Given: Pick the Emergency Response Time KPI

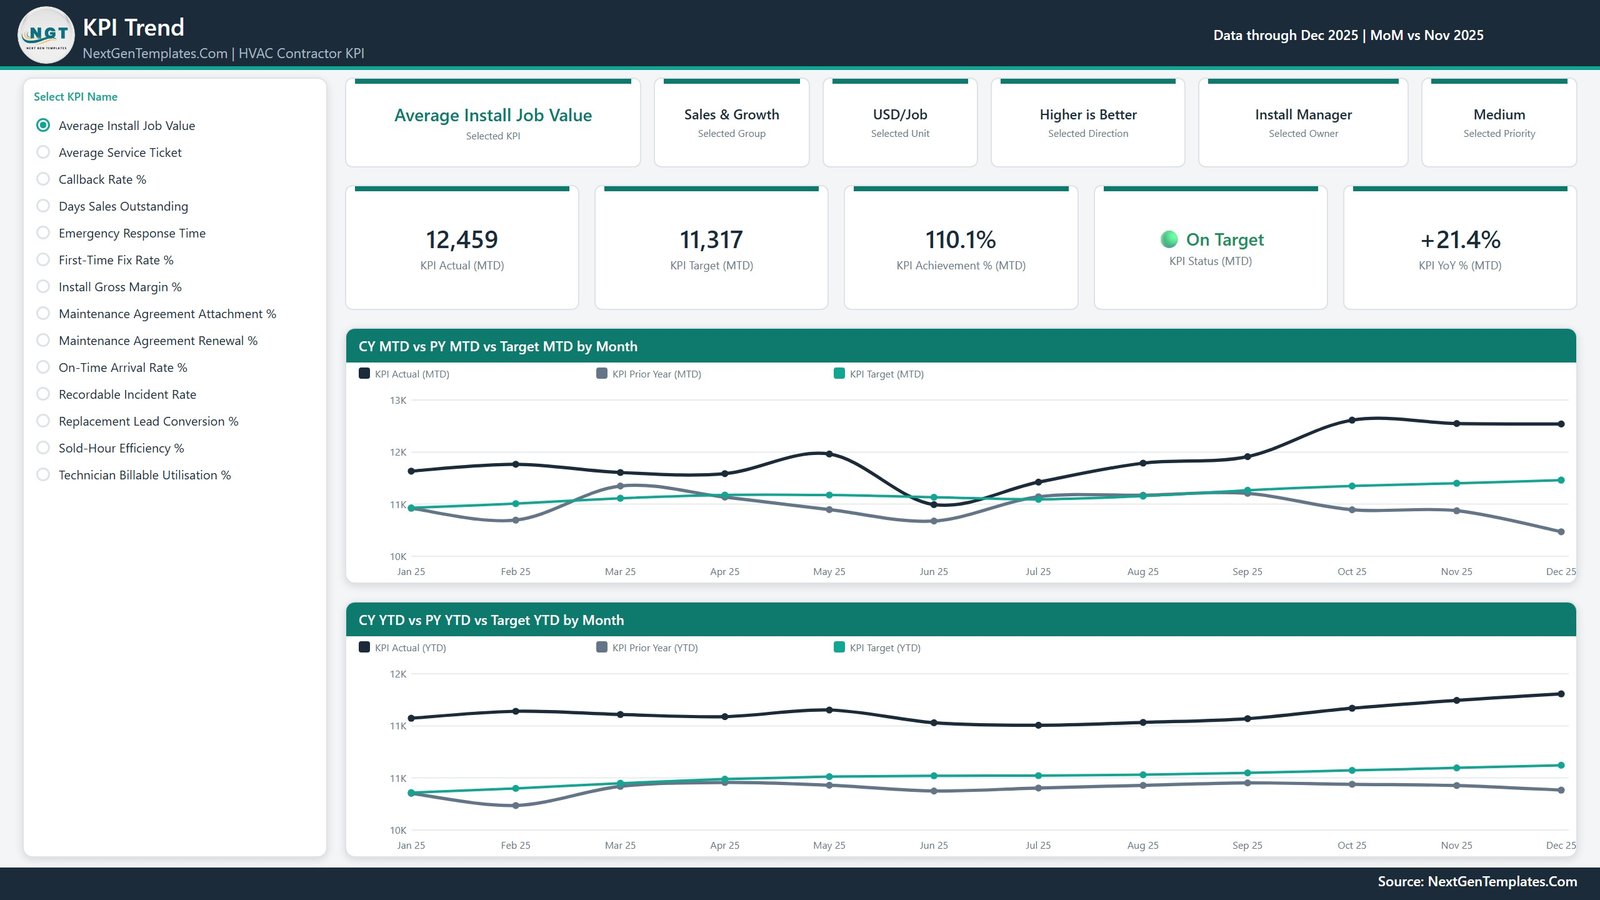Looking at the screenshot, I should tap(43, 233).
